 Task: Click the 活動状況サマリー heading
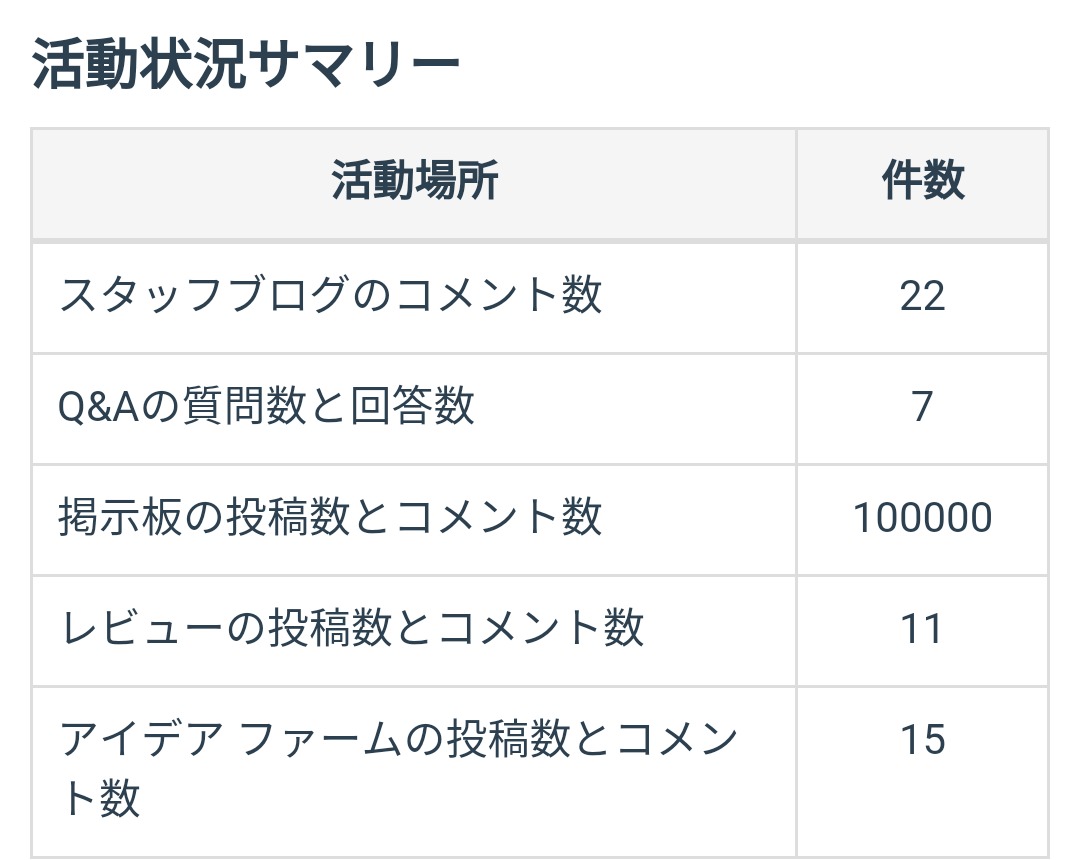[246, 67]
